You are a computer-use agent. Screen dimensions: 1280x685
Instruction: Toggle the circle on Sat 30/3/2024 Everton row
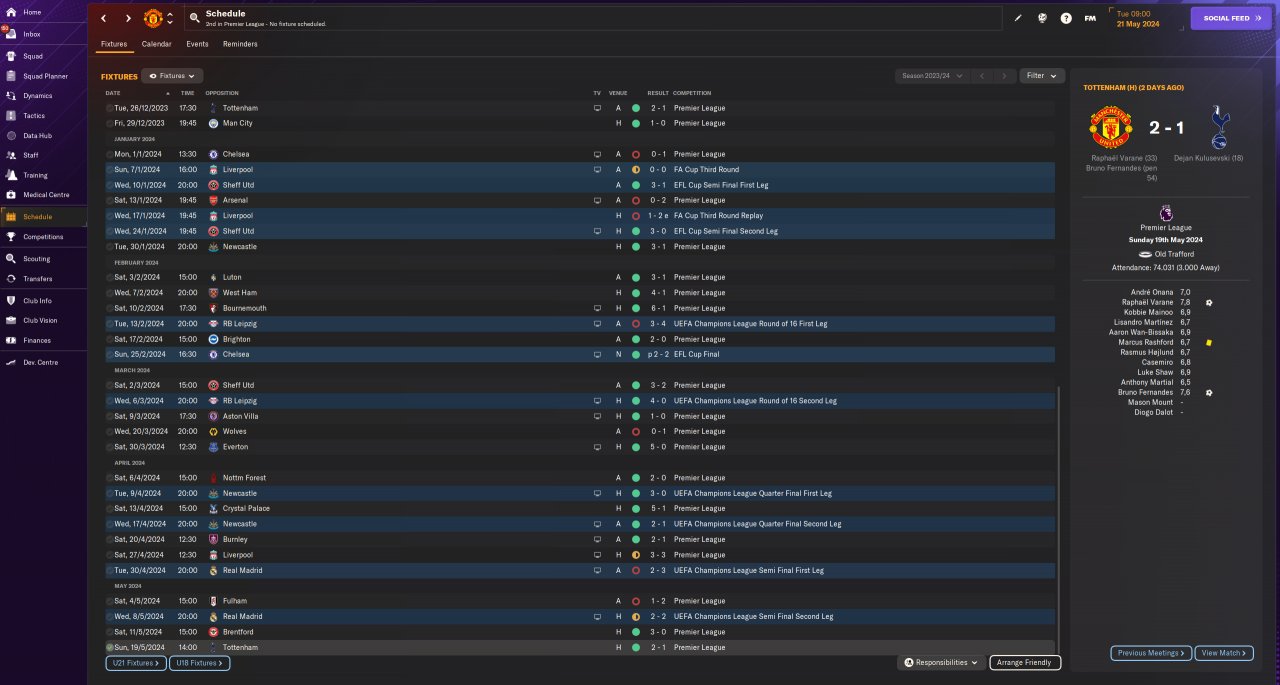click(109, 447)
